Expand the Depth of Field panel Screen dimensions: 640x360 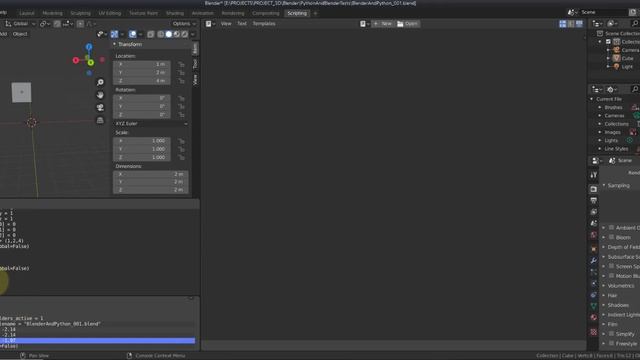(x=604, y=247)
